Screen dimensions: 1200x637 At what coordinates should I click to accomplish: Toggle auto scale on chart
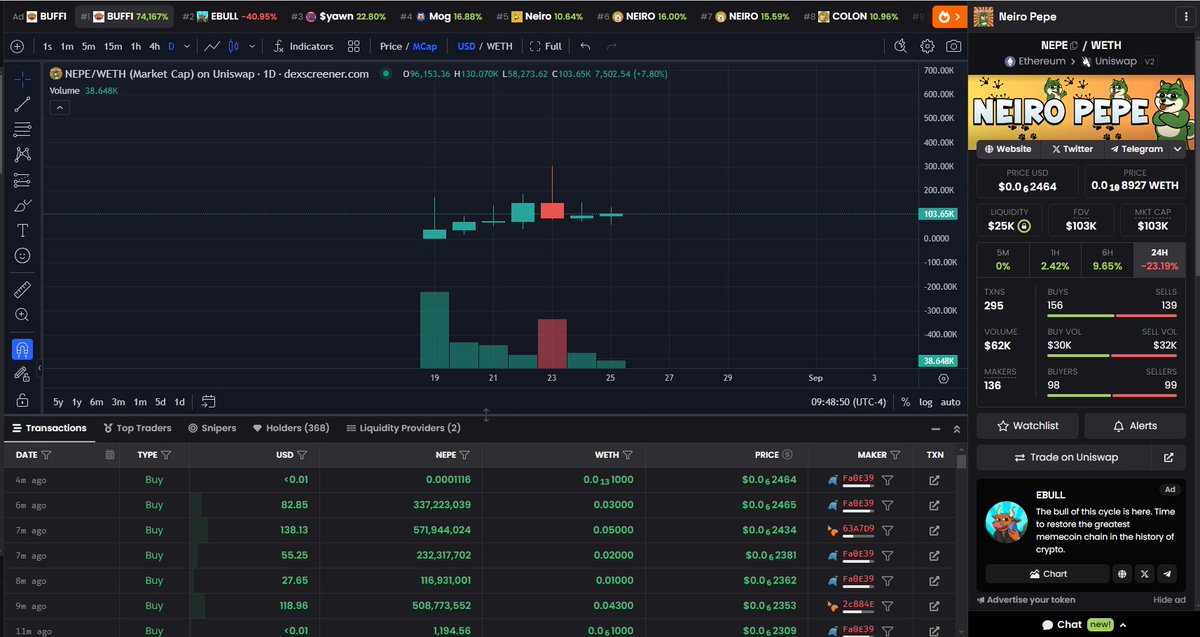pyautogui.click(x=950, y=402)
